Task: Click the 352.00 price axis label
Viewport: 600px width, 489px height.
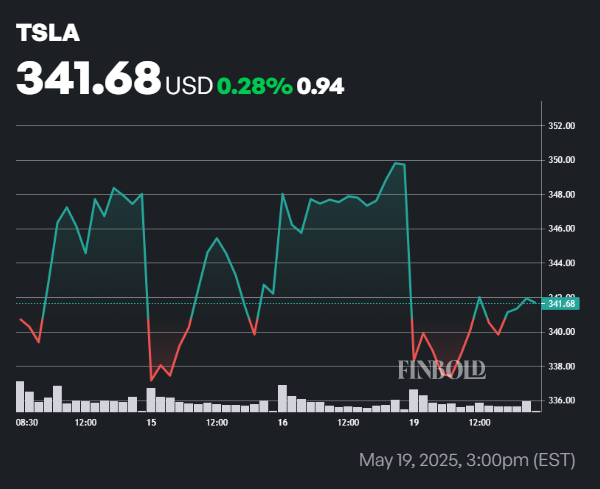Action: (562, 126)
